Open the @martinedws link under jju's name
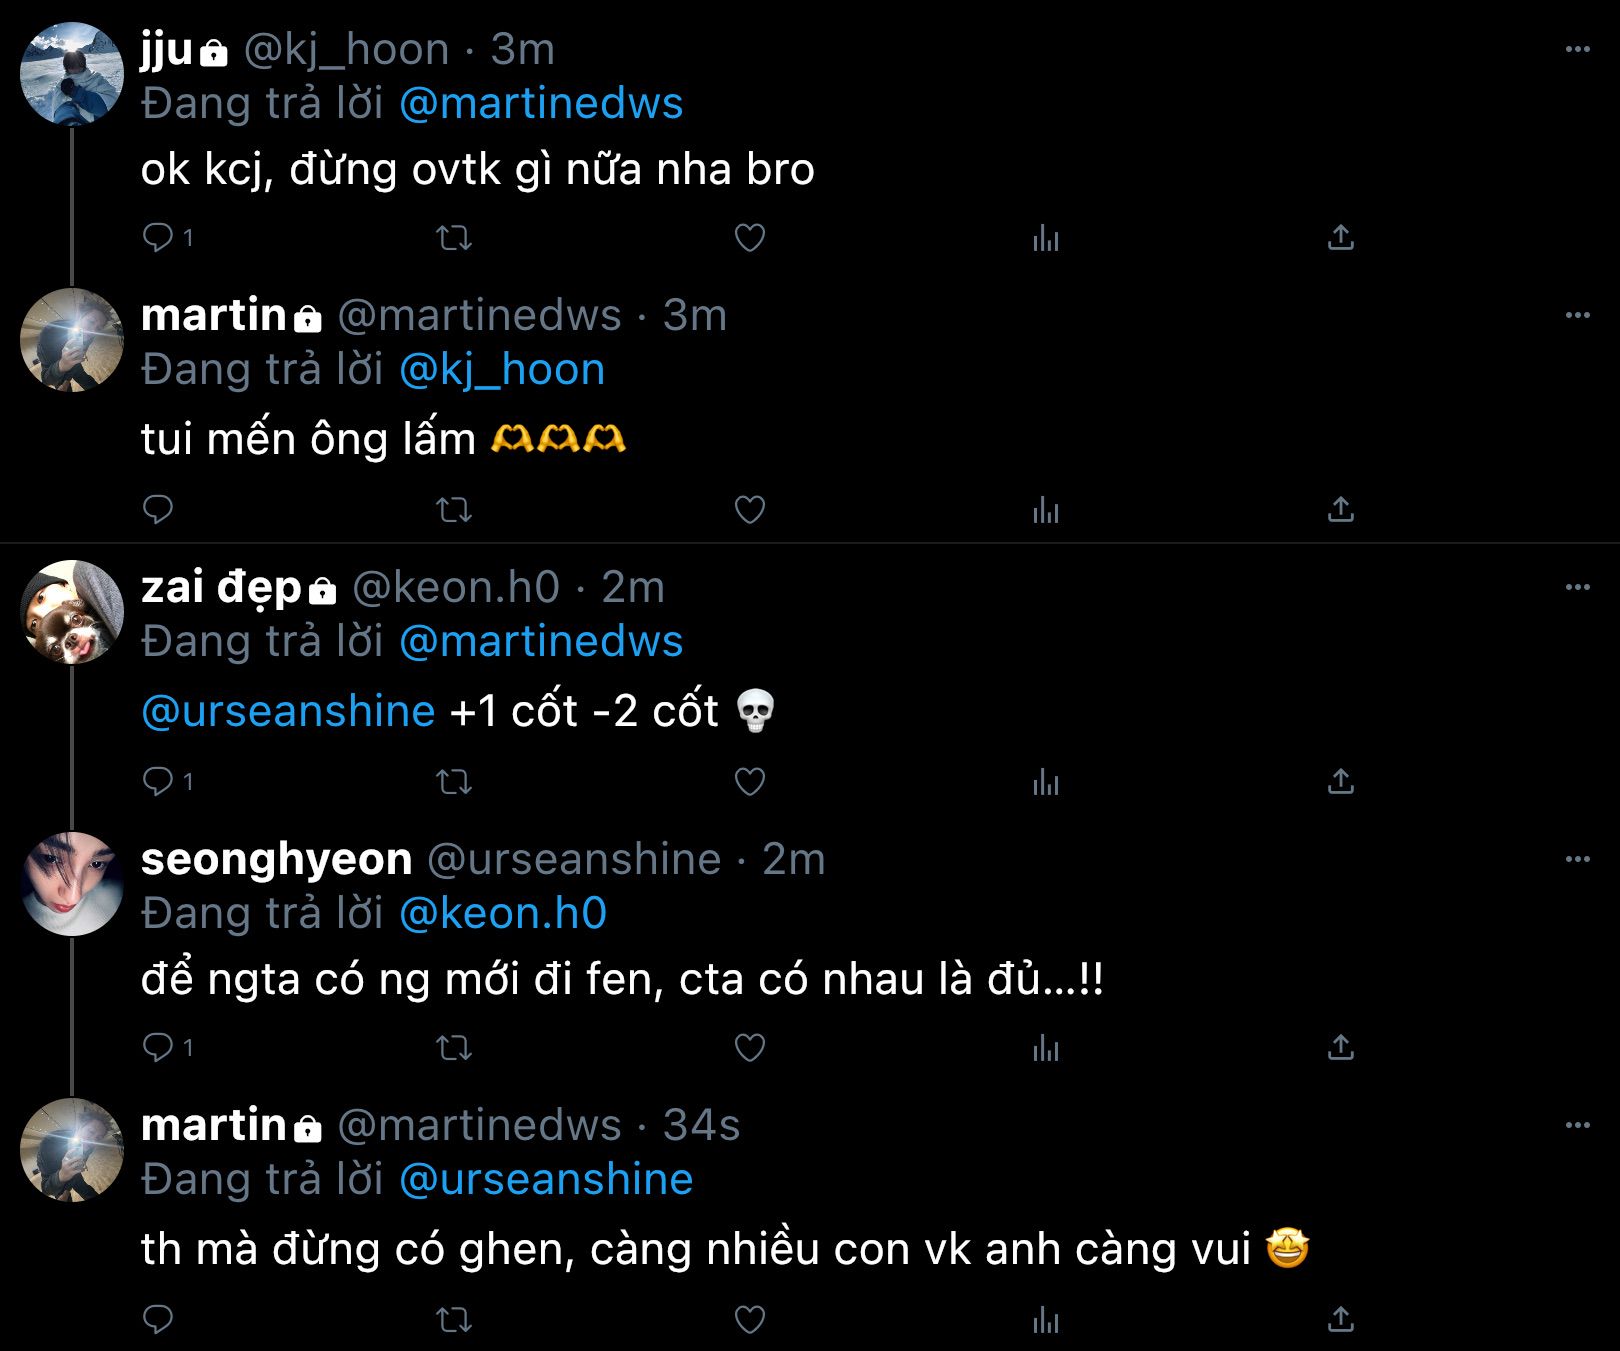Viewport: 1620px width, 1351px height. 541,104
